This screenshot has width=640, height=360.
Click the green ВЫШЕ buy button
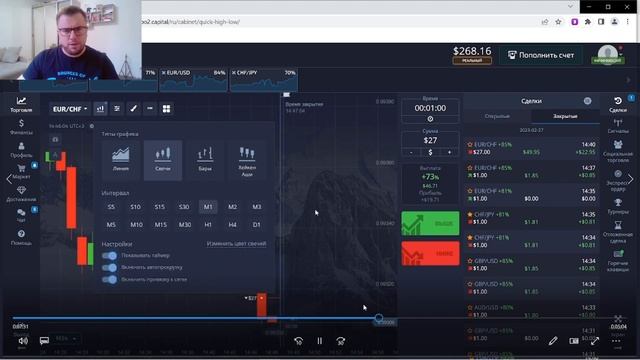(x=430, y=223)
